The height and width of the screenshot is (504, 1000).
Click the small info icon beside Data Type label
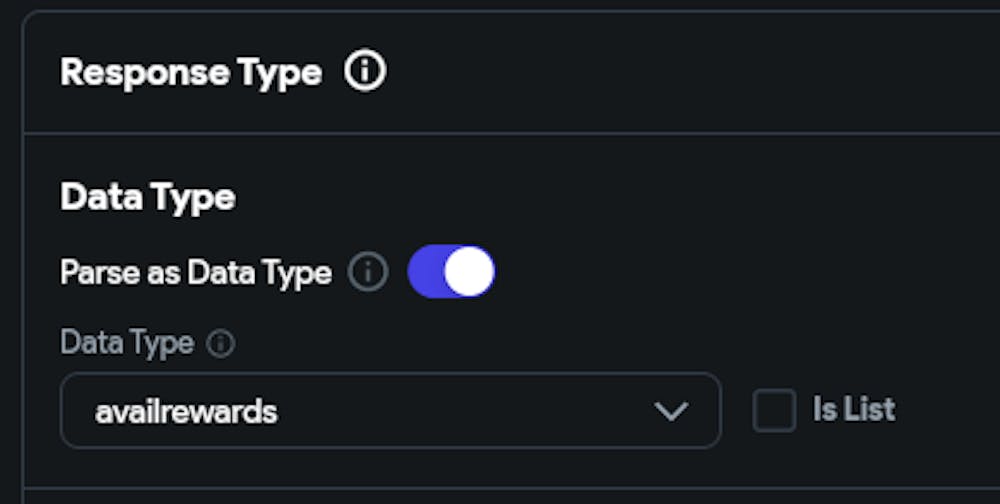point(220,344)
